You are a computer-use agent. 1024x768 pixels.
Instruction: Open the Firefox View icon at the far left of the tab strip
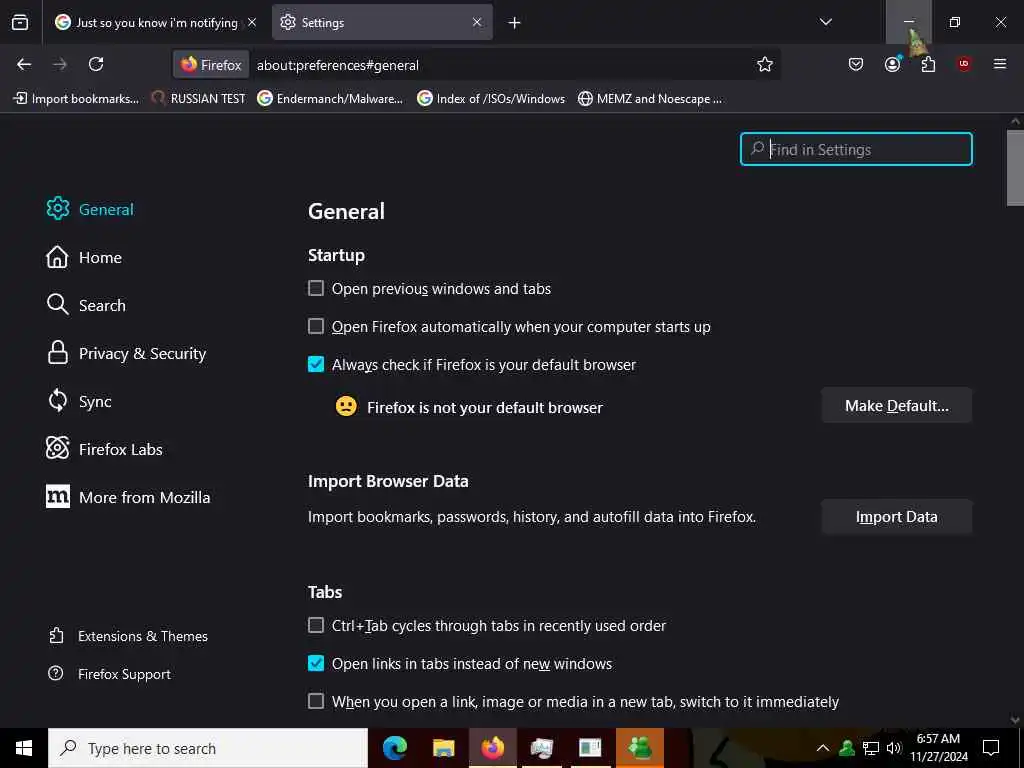click(20, 22)
